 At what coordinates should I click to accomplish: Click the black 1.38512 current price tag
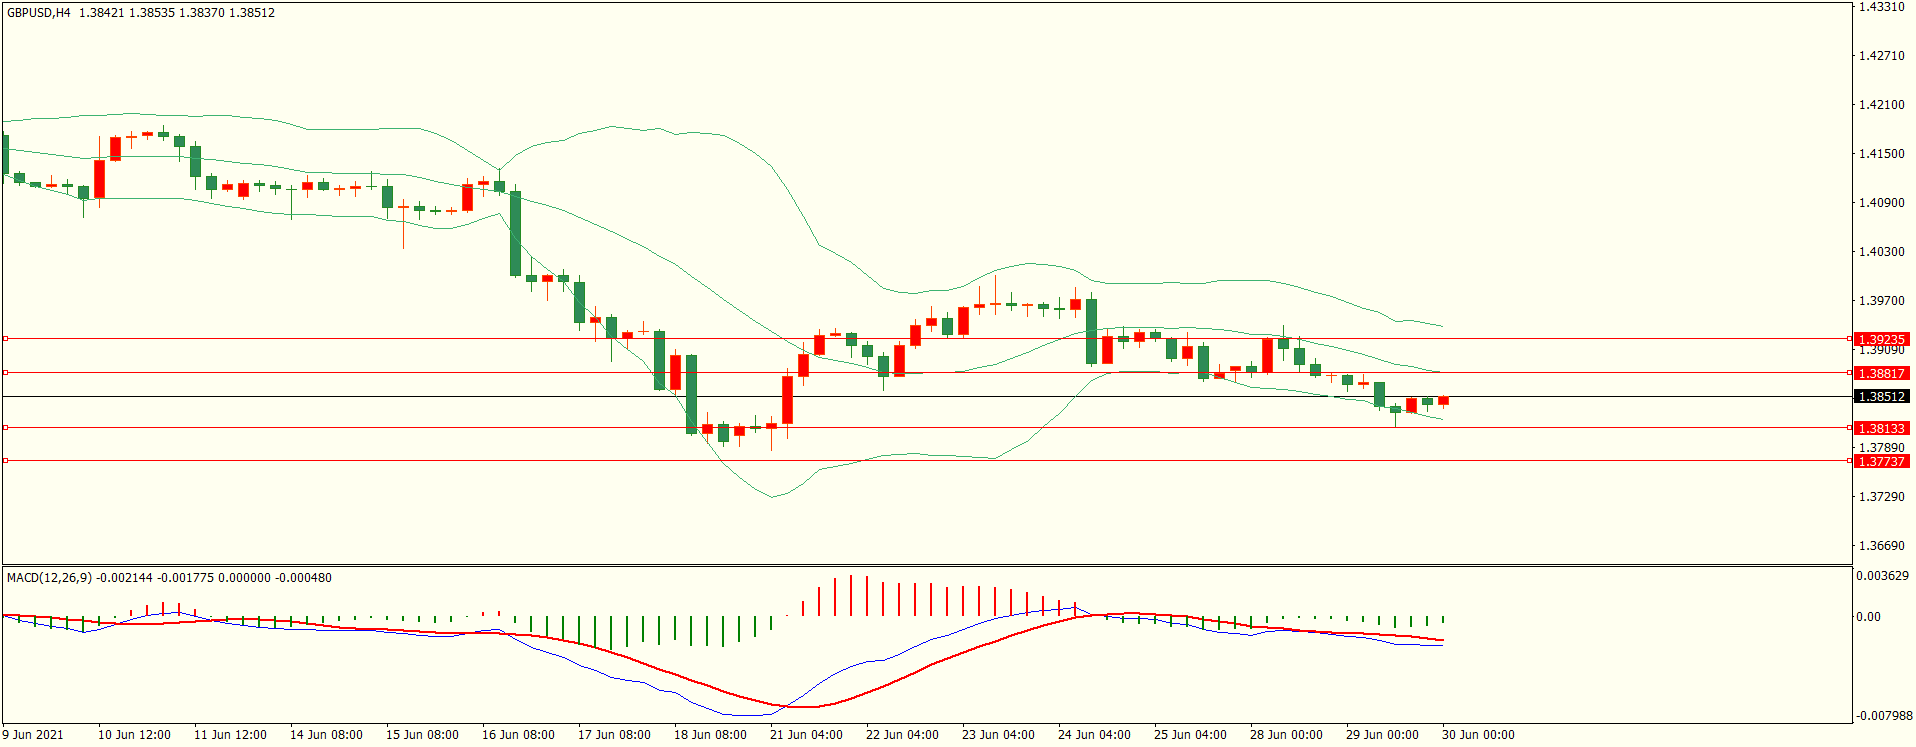tap(1881, 396)
